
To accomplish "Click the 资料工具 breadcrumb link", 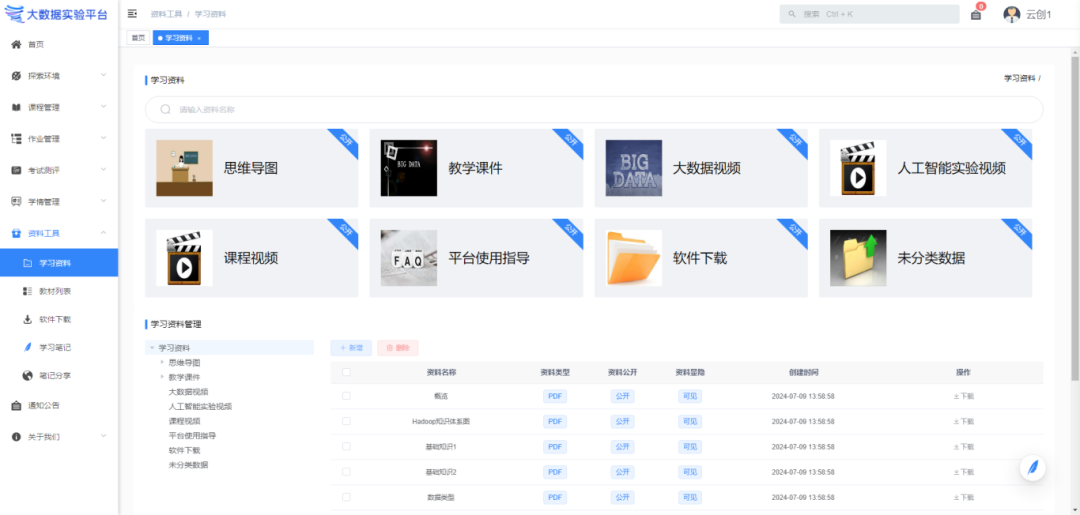I will pos(166,14).
